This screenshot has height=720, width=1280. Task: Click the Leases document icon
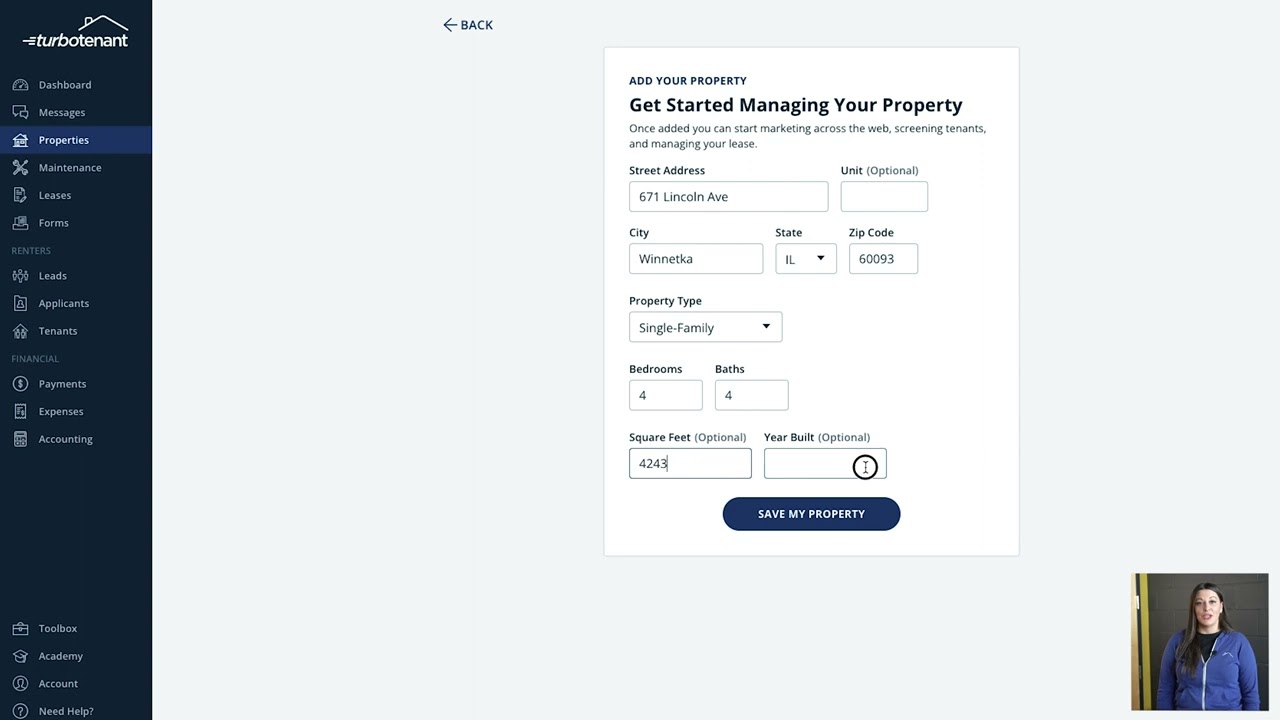click(x=20, y=195)
